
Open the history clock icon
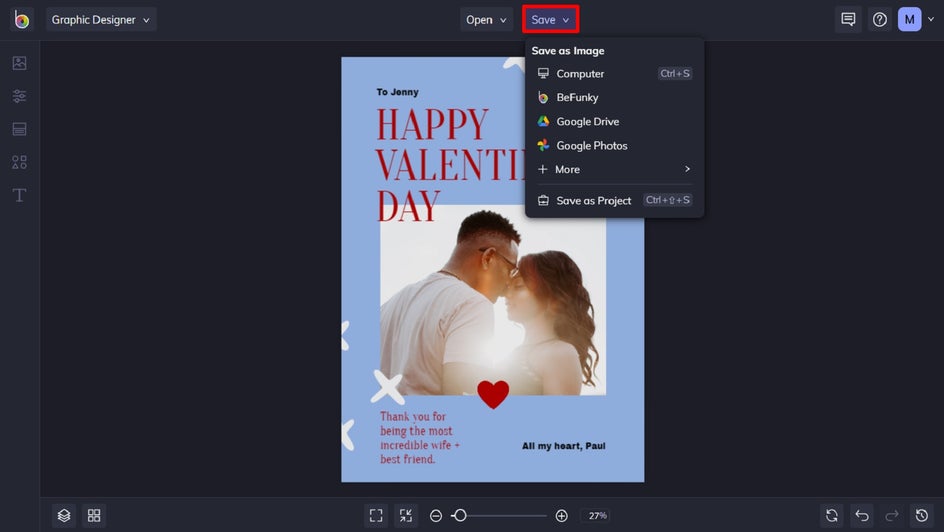[x=922, y=516]
